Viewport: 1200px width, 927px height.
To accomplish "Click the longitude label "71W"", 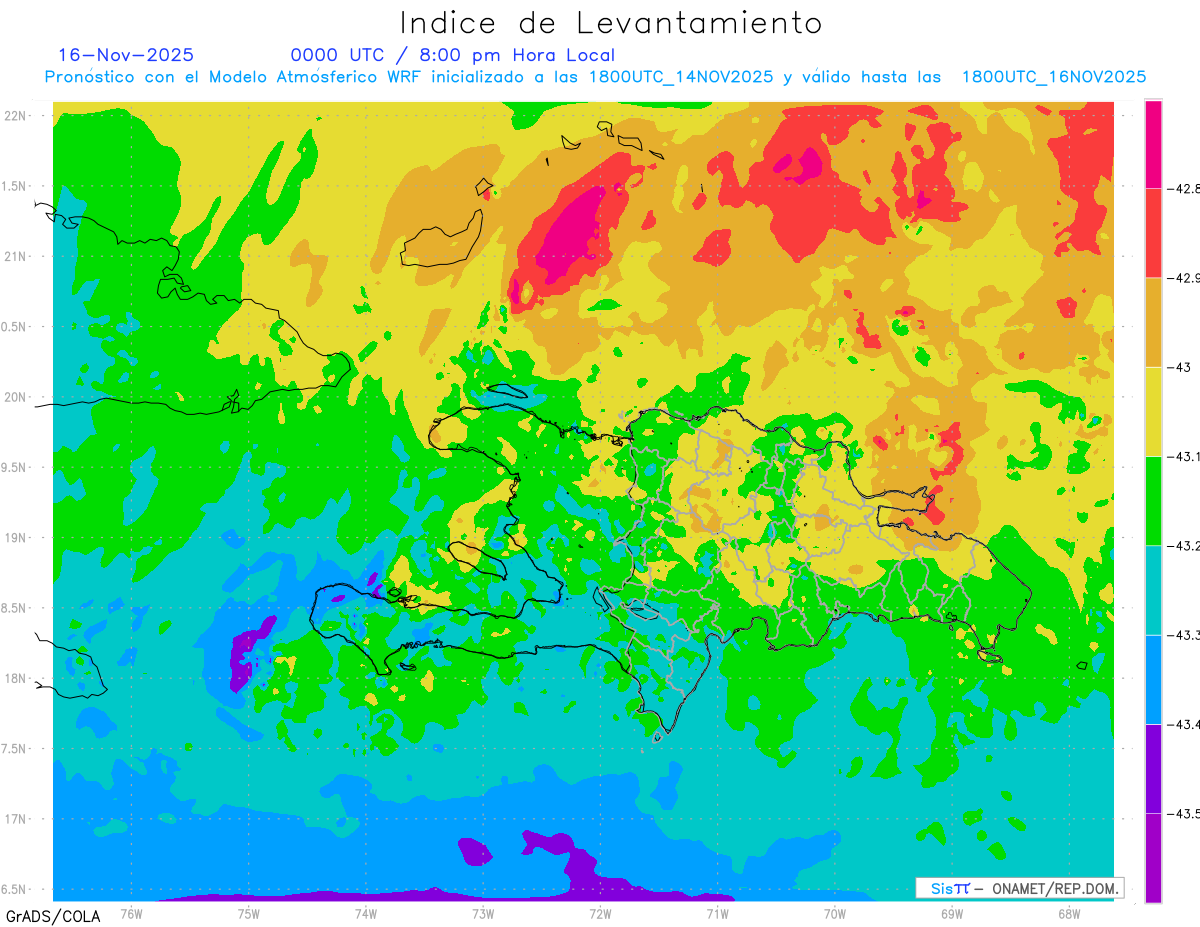I will coord(717,912).
